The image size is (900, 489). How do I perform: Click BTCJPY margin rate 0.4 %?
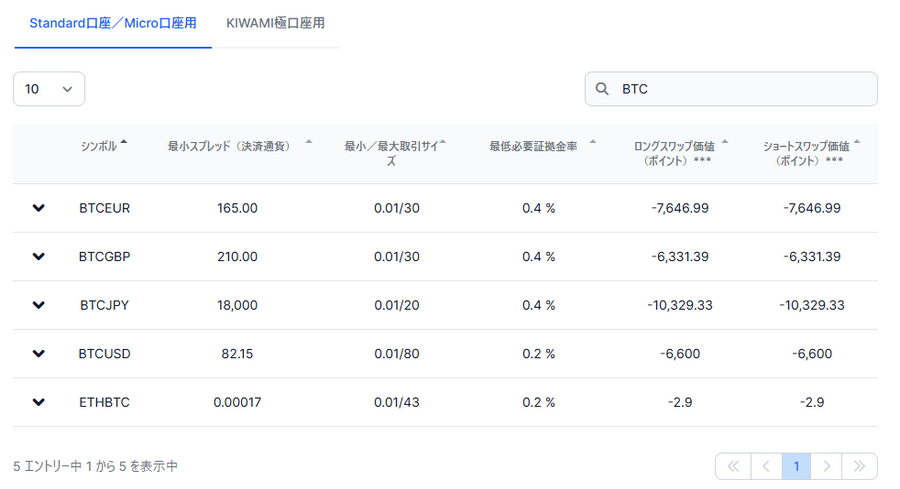[x=538, y=305]
